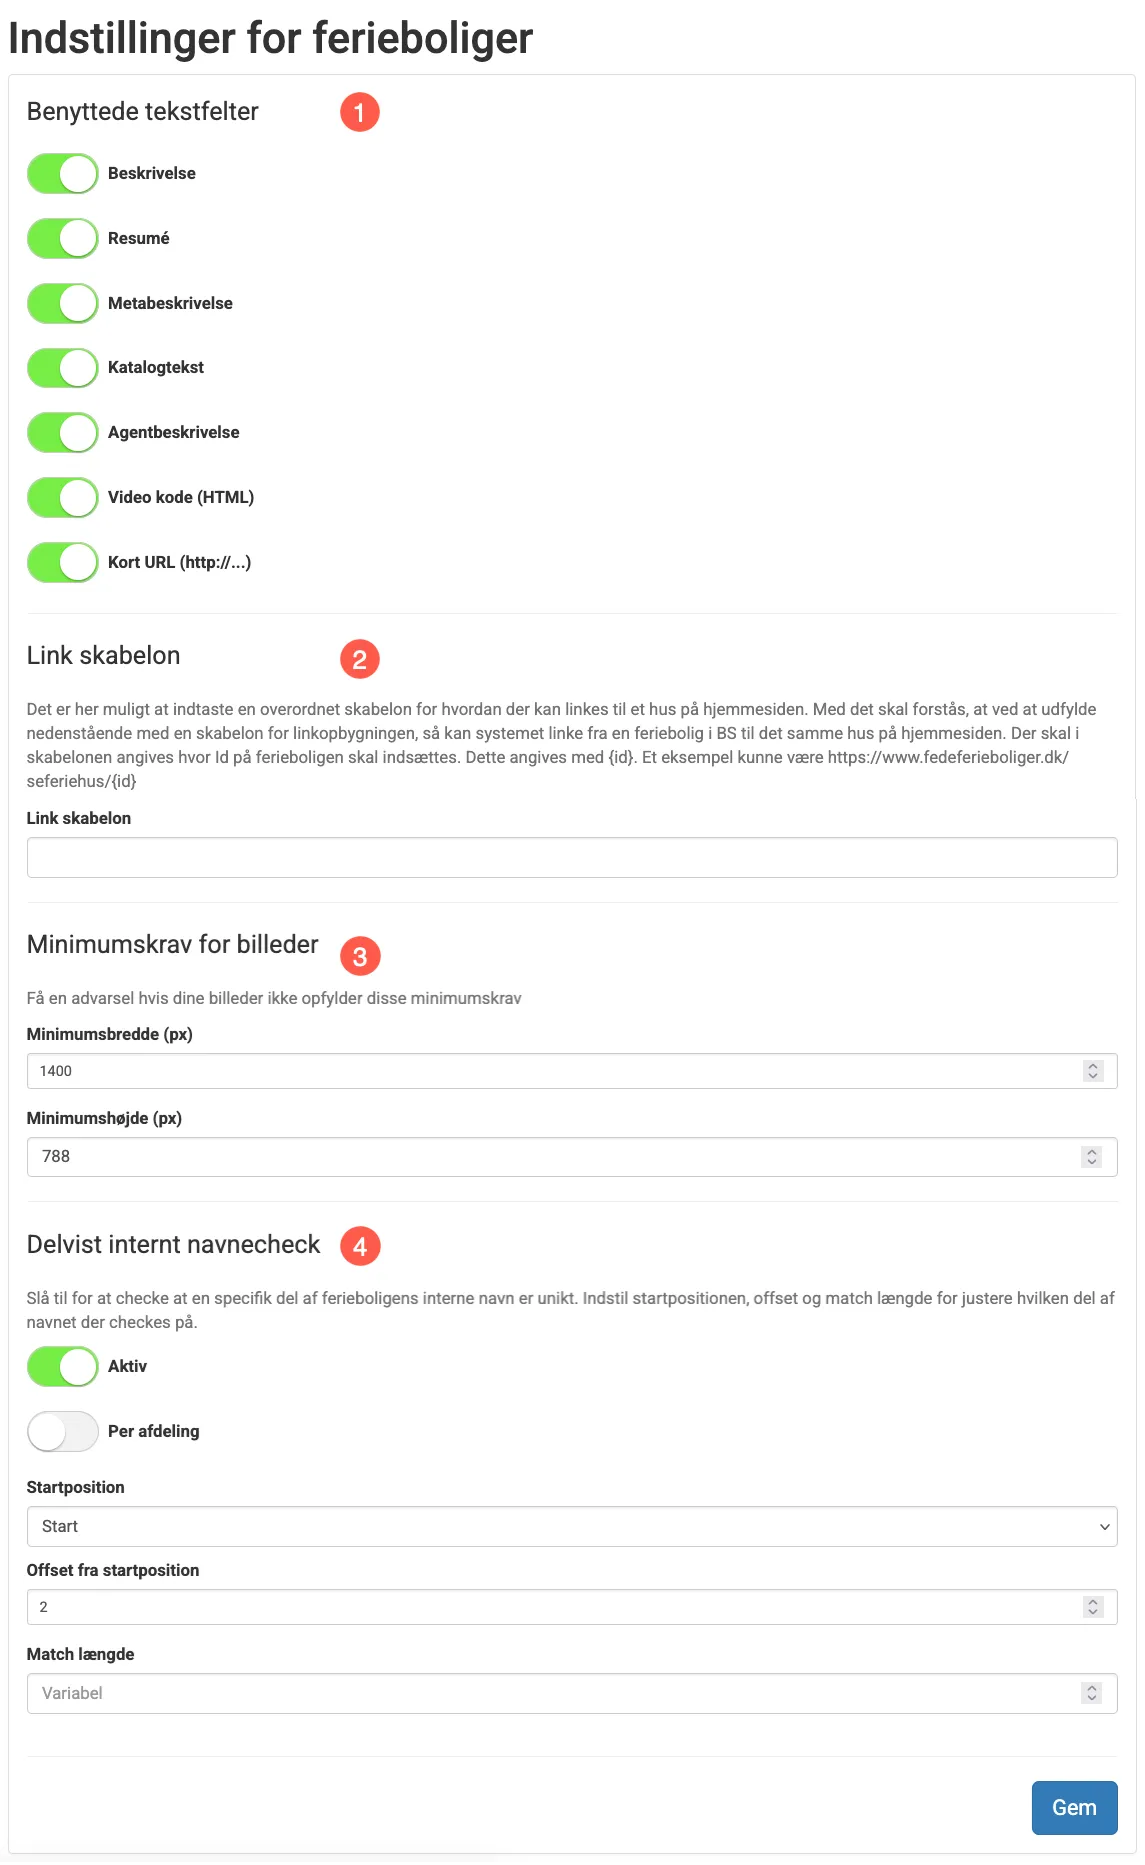Disable the Beskrivelse toggle
This screenshot has width=1145, height=1865.
tap(62, 173)
